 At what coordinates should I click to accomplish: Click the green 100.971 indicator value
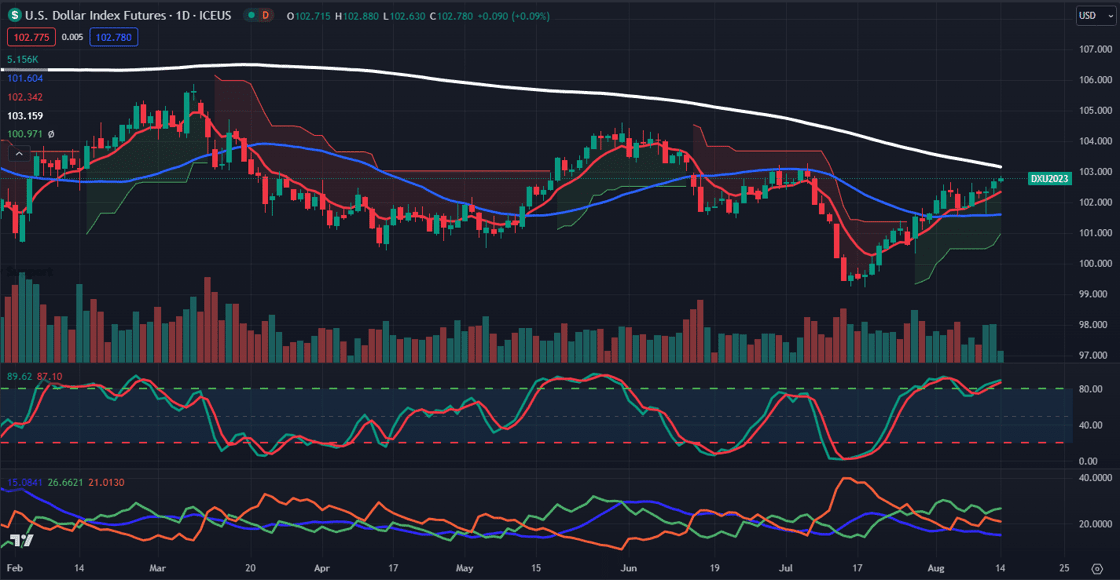(25, 134)
